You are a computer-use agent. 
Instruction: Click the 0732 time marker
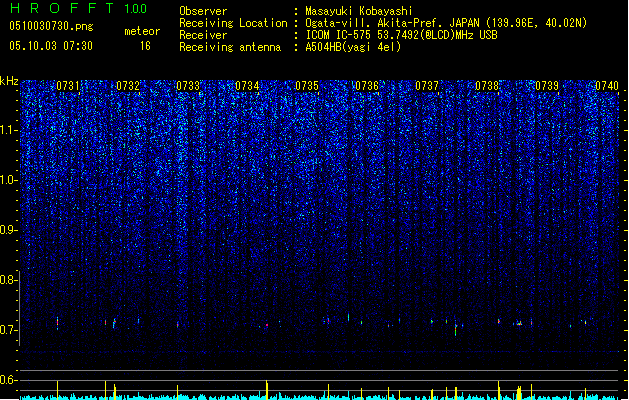click(128, 86)
